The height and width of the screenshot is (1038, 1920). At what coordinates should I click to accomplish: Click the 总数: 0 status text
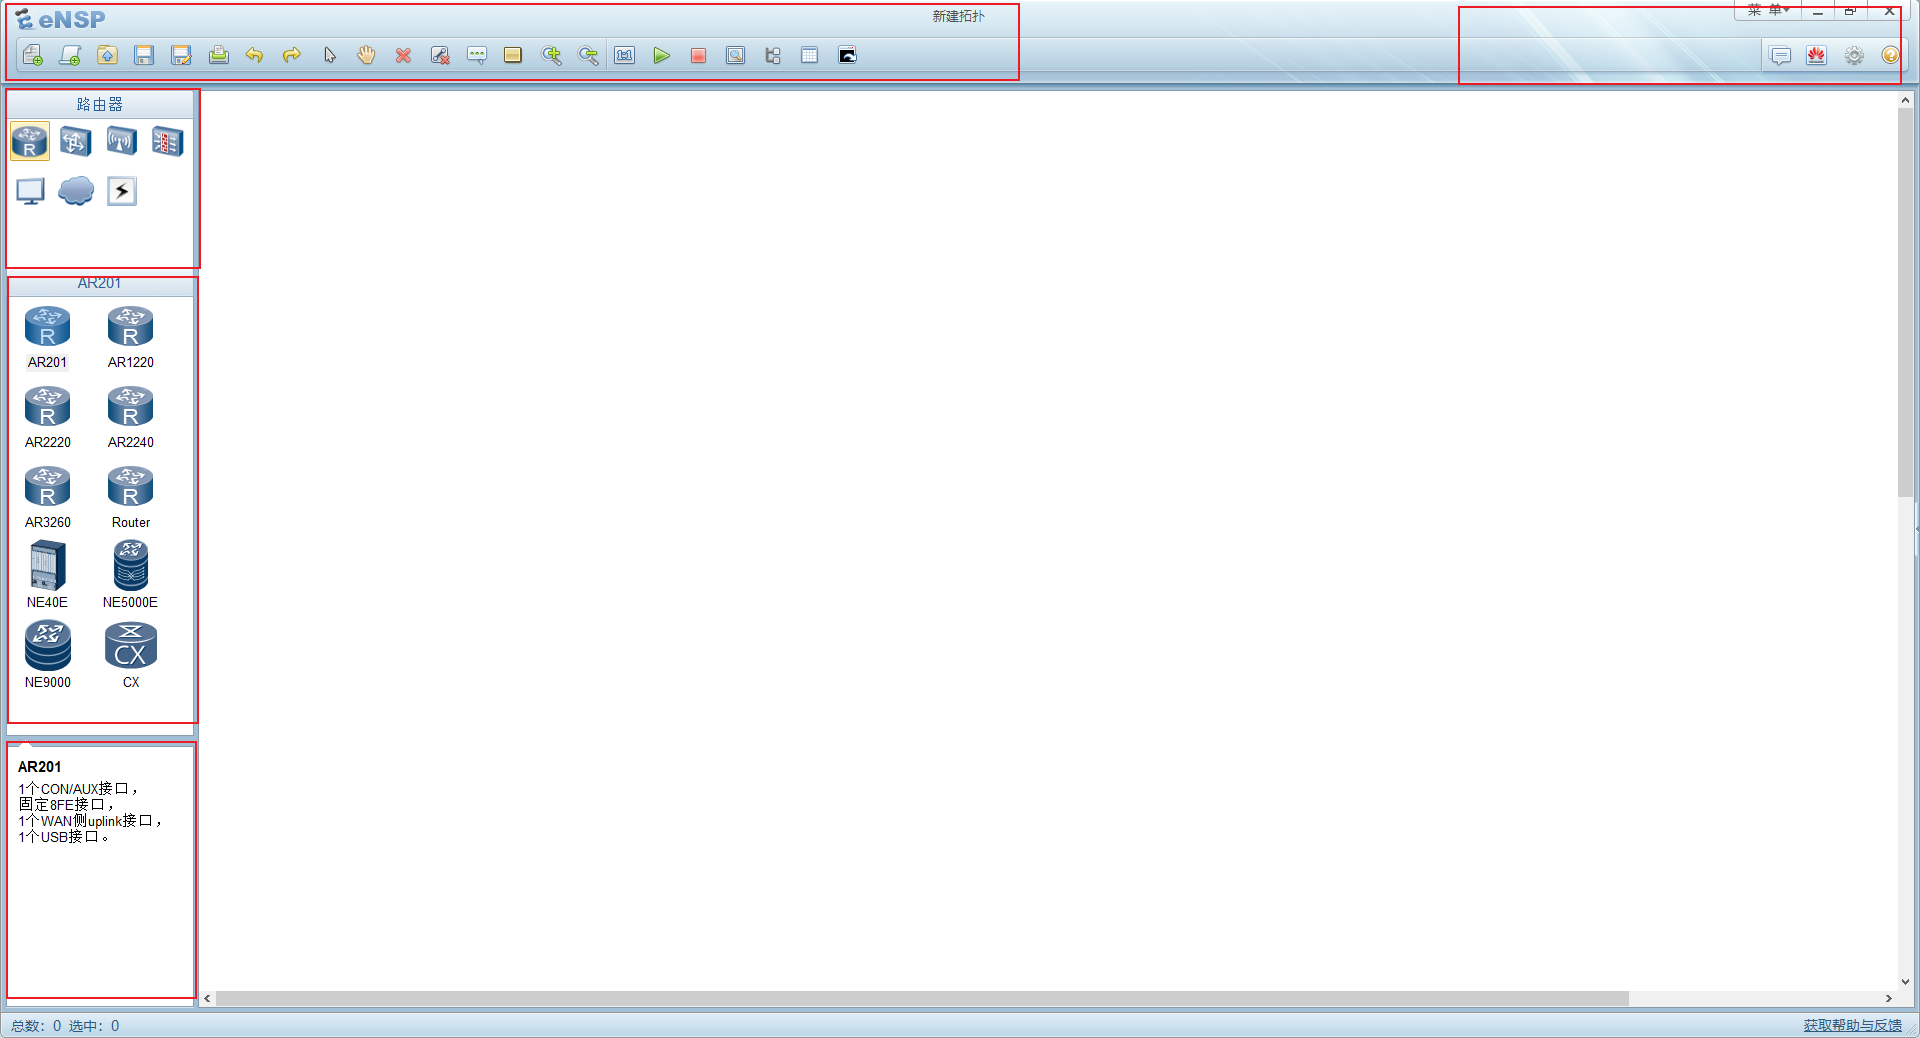36,1026
